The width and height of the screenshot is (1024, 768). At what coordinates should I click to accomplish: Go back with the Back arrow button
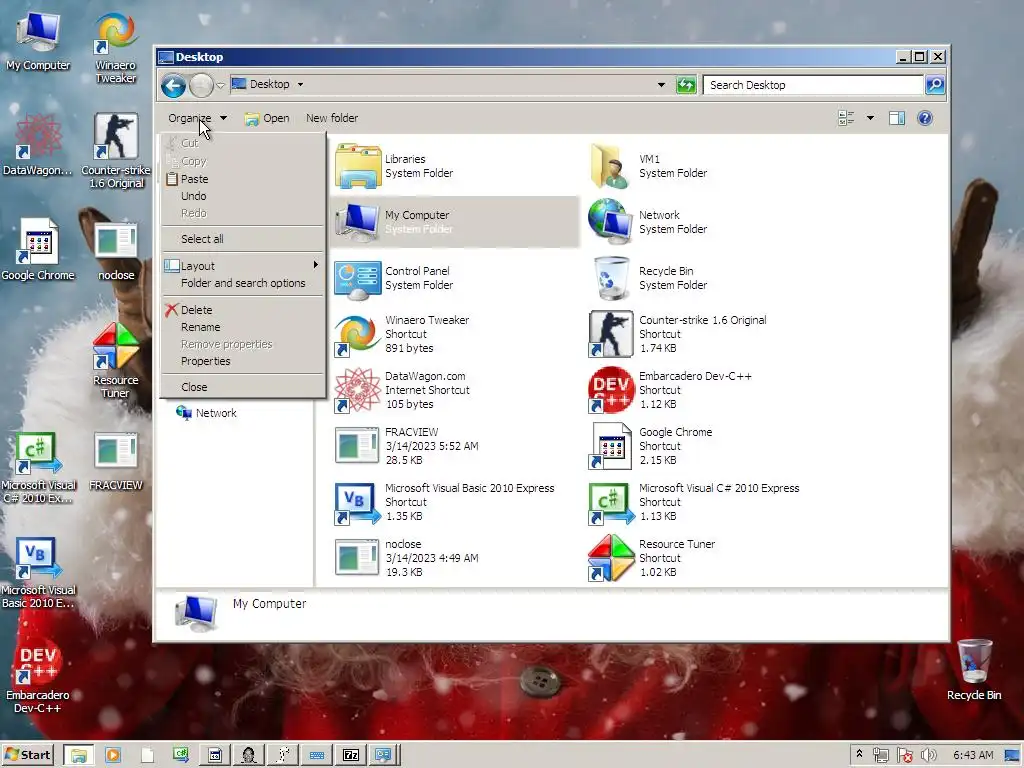pos(174,86)
